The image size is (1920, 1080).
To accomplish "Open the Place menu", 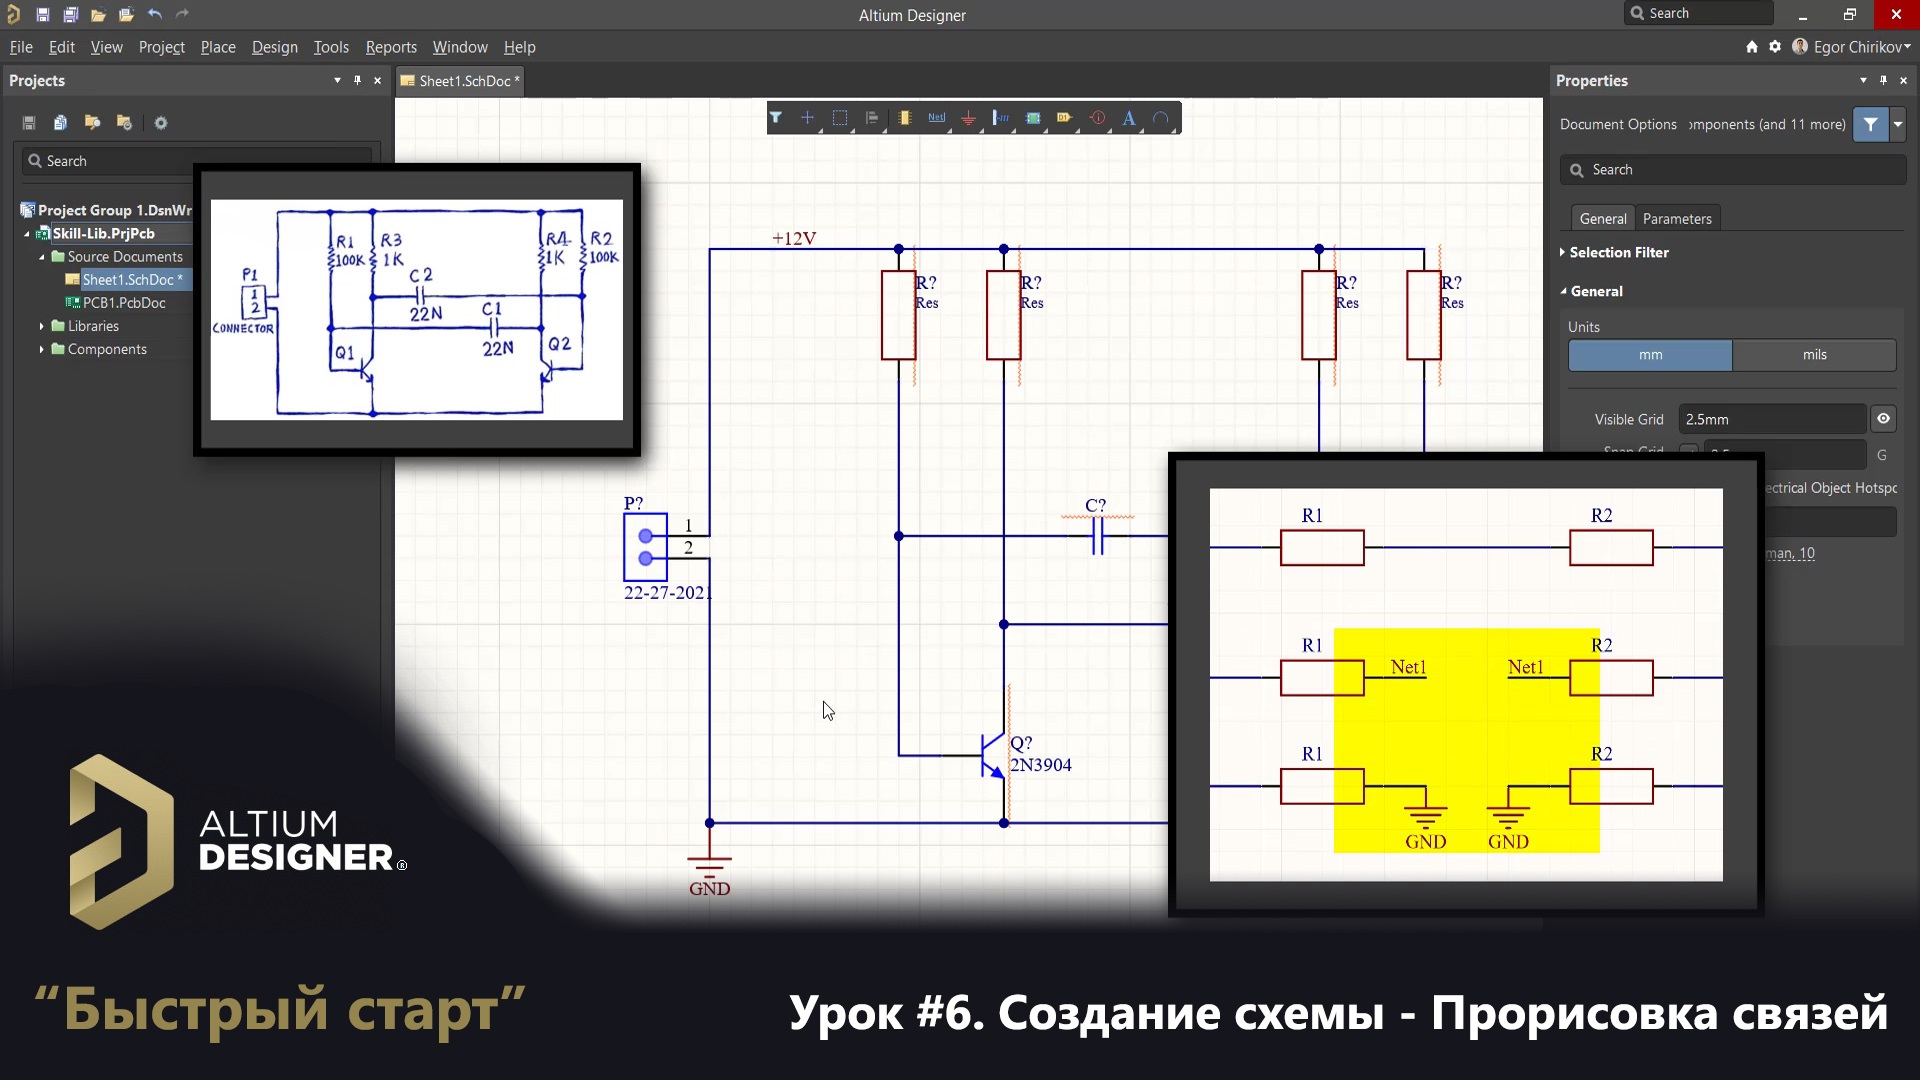I will tap(217, 46).
